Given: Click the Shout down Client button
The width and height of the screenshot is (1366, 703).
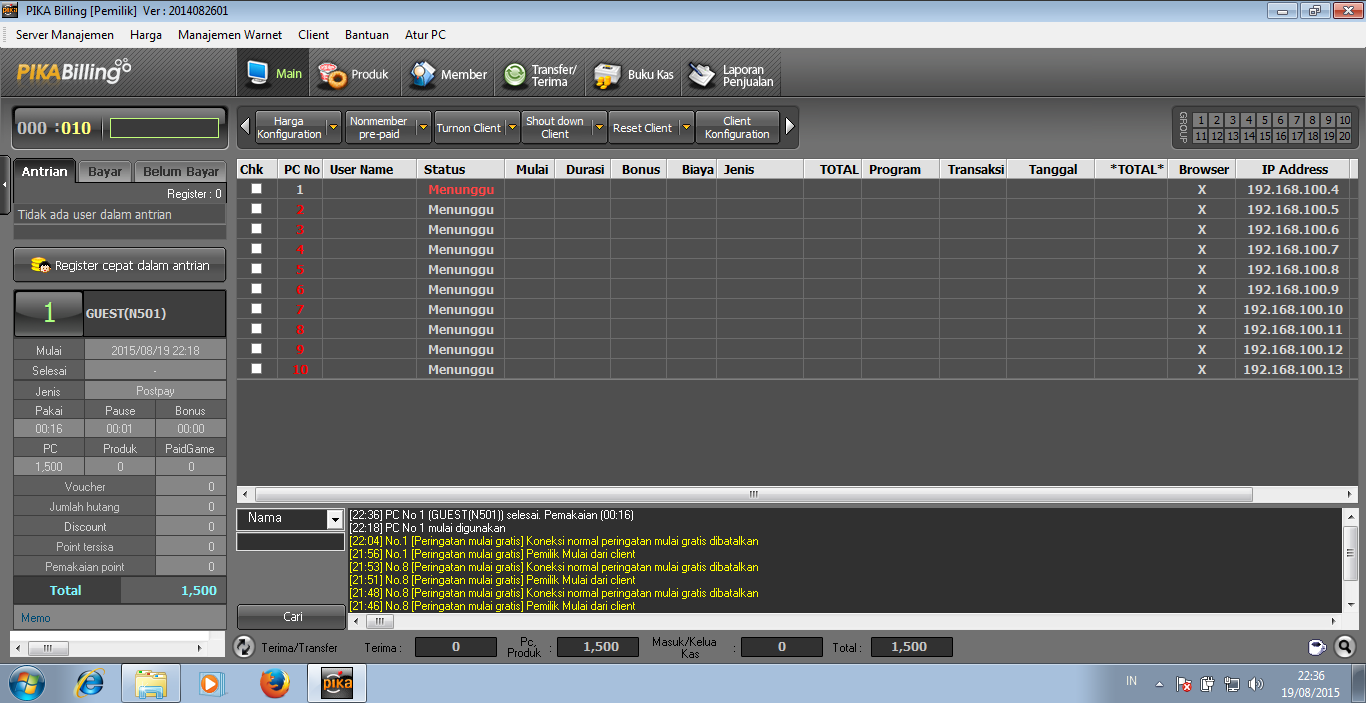Looking at the screenshot, I should pyautogui.click(x=555, y=127).
